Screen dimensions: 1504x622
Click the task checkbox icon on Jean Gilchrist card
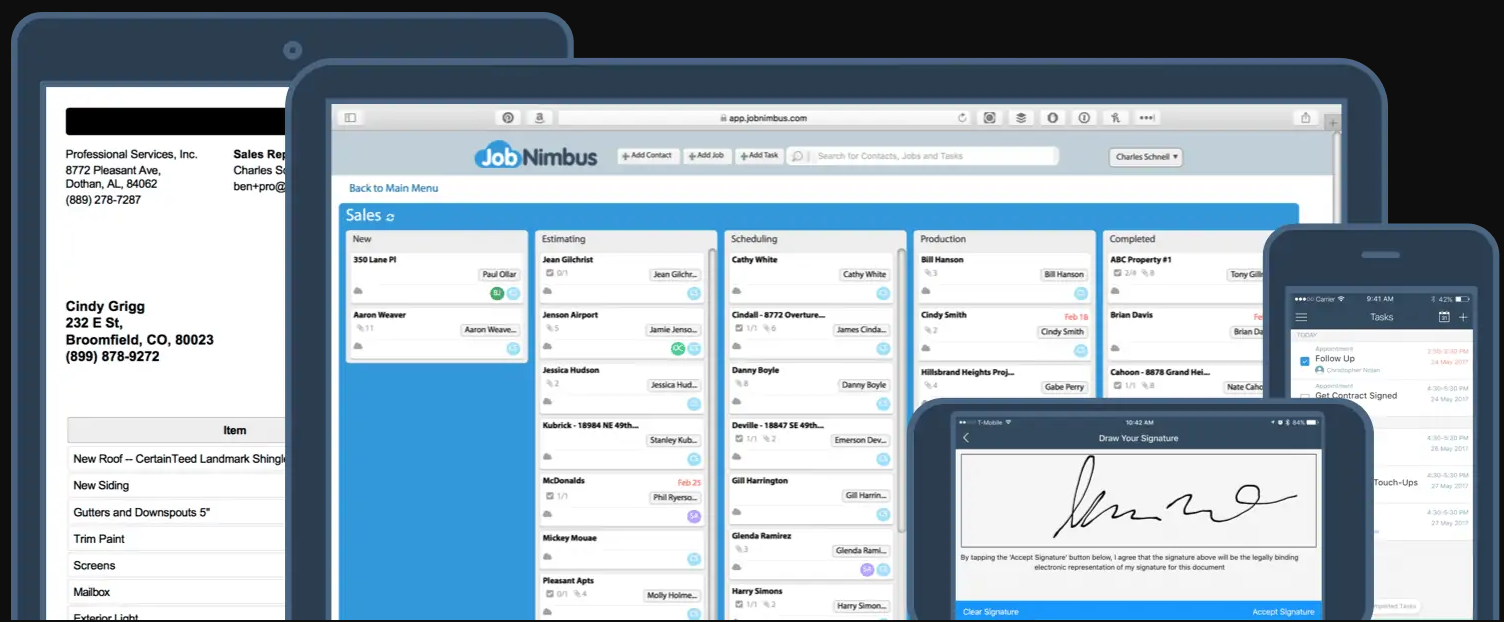[x=548, y=273]
